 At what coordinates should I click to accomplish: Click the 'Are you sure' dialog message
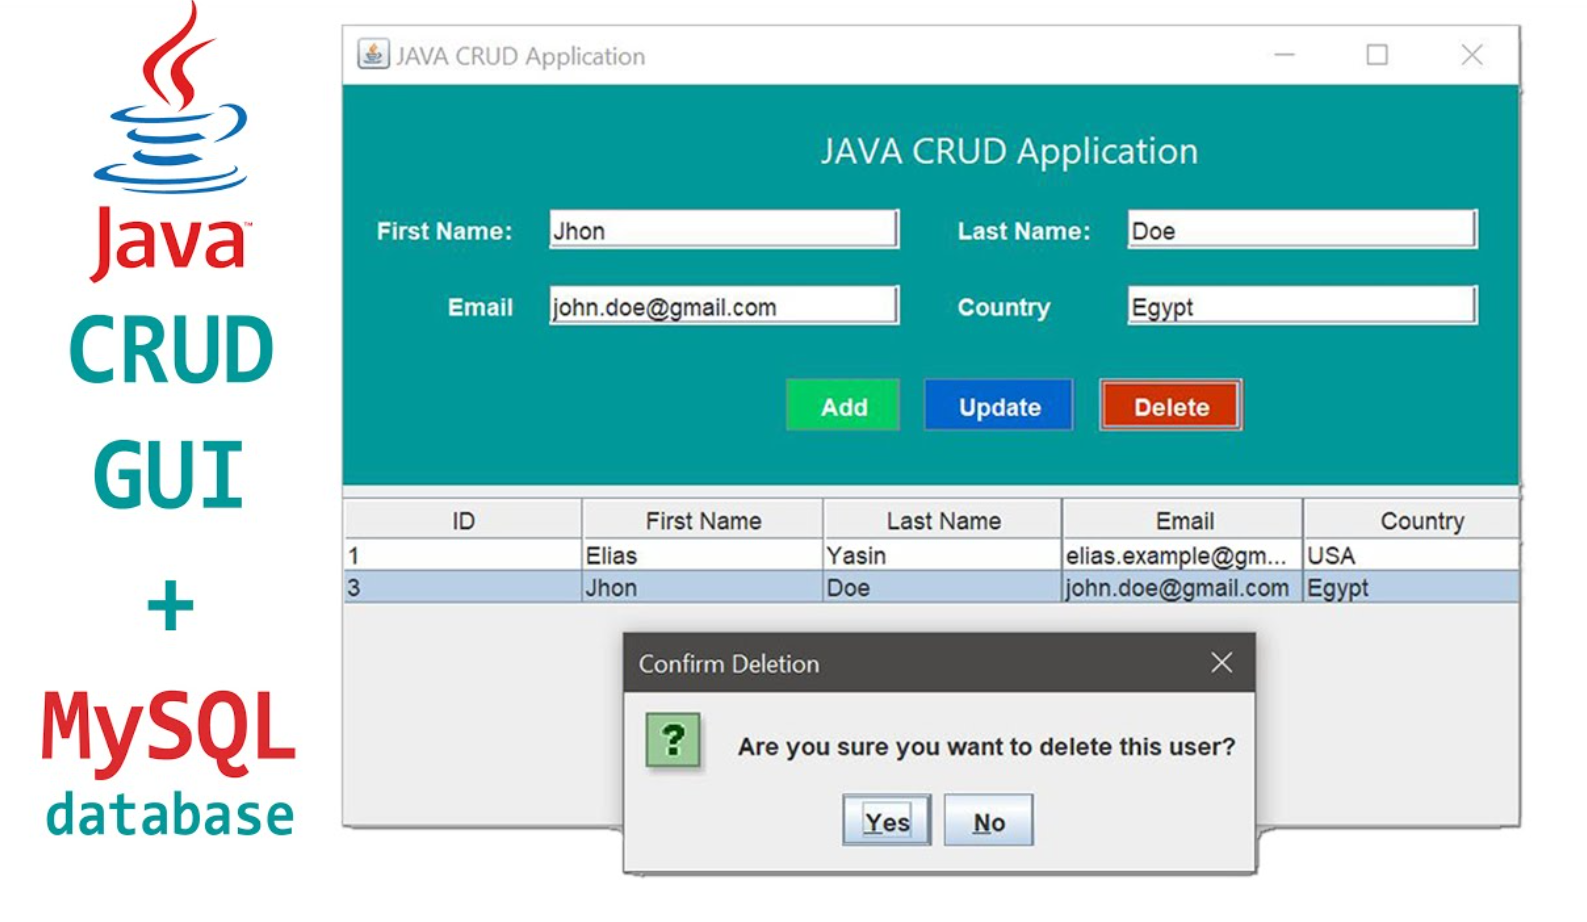[986, 746]
